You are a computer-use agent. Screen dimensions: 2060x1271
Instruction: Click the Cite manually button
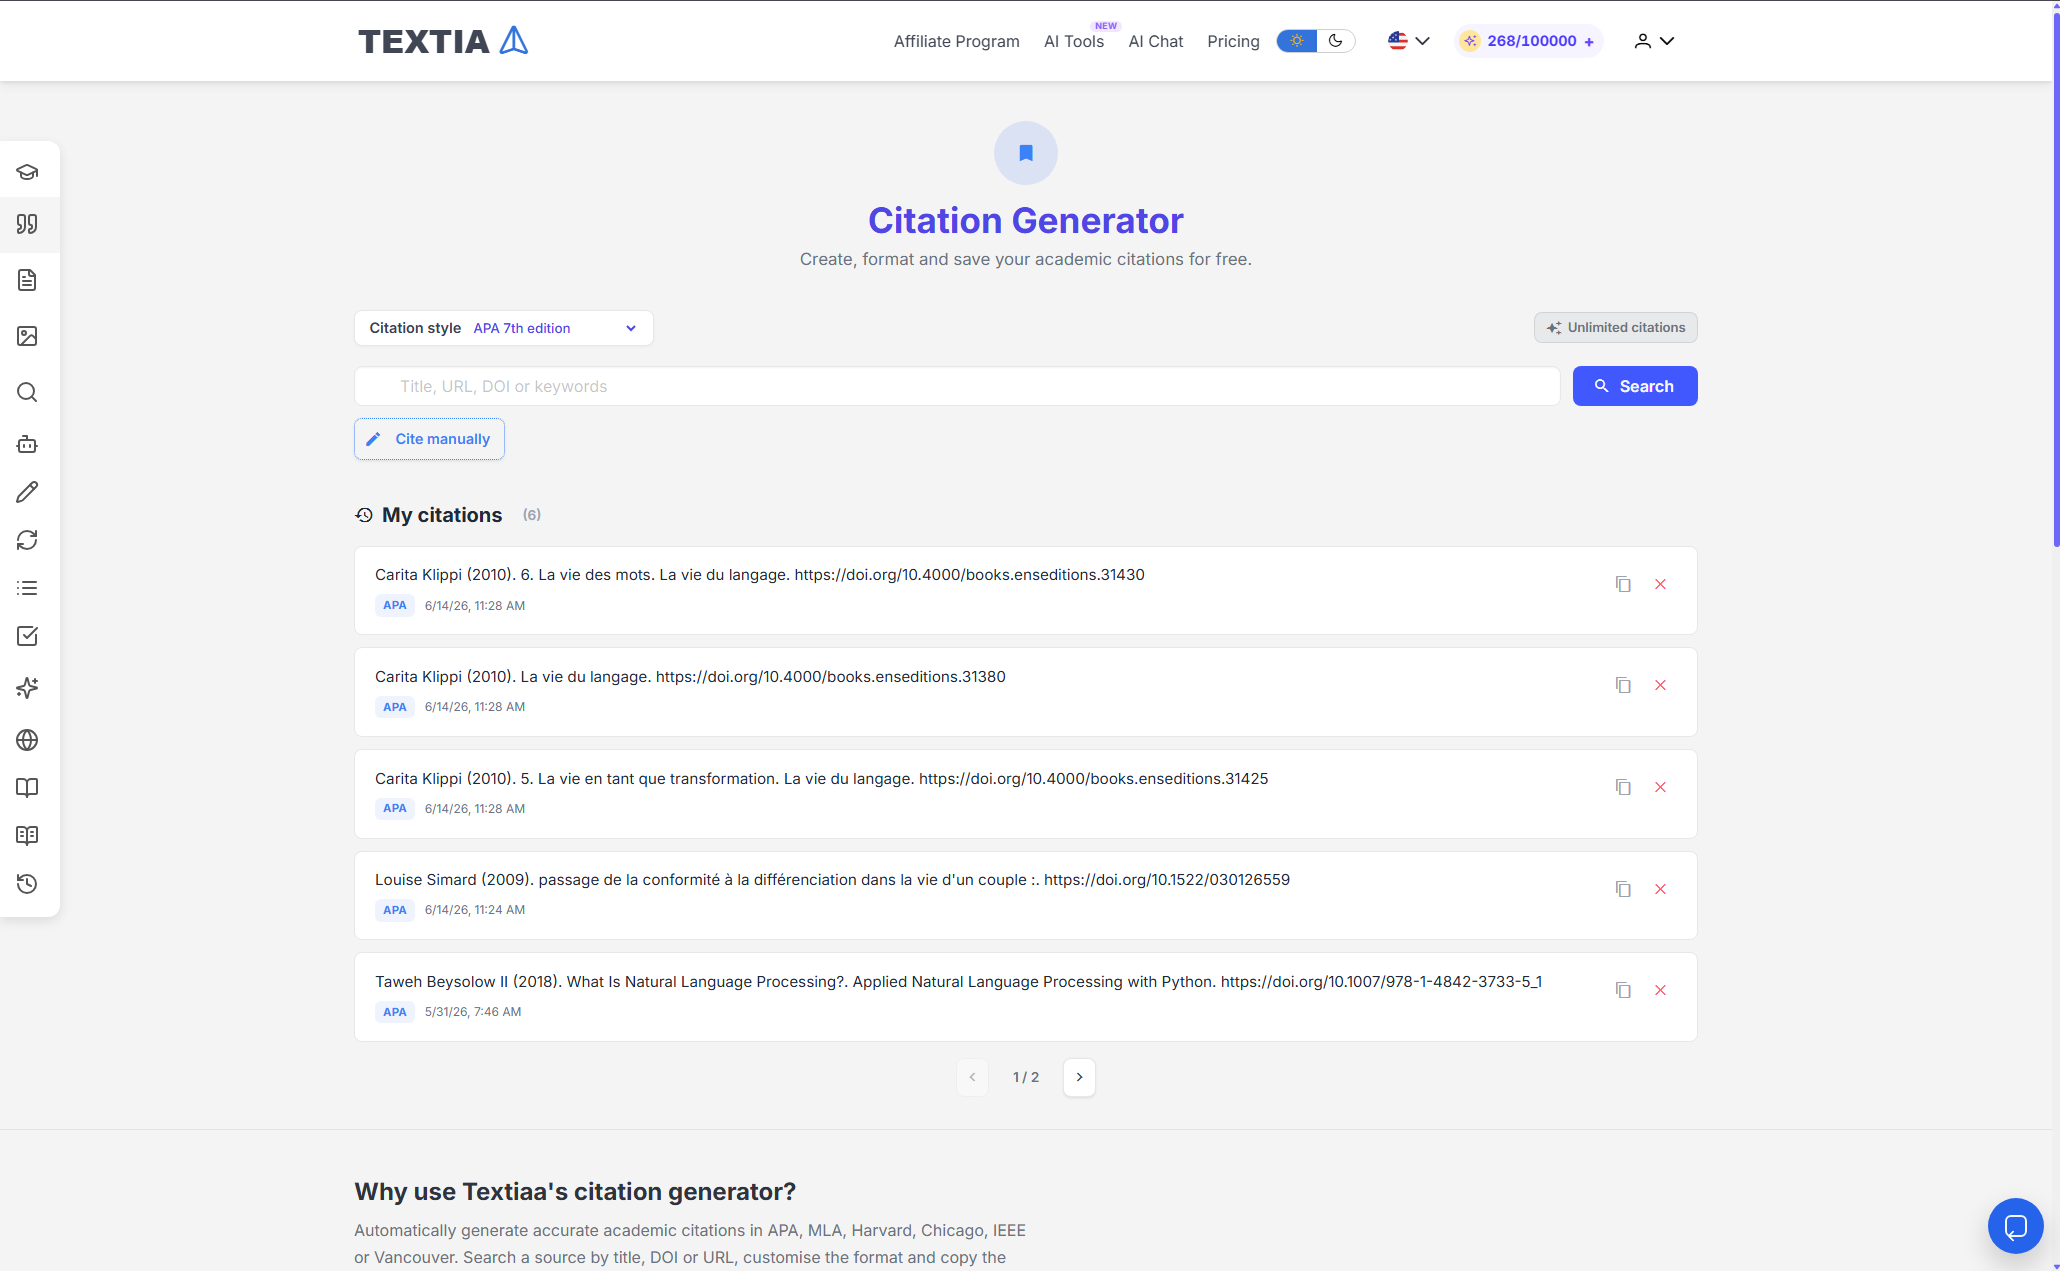(429, 439)
